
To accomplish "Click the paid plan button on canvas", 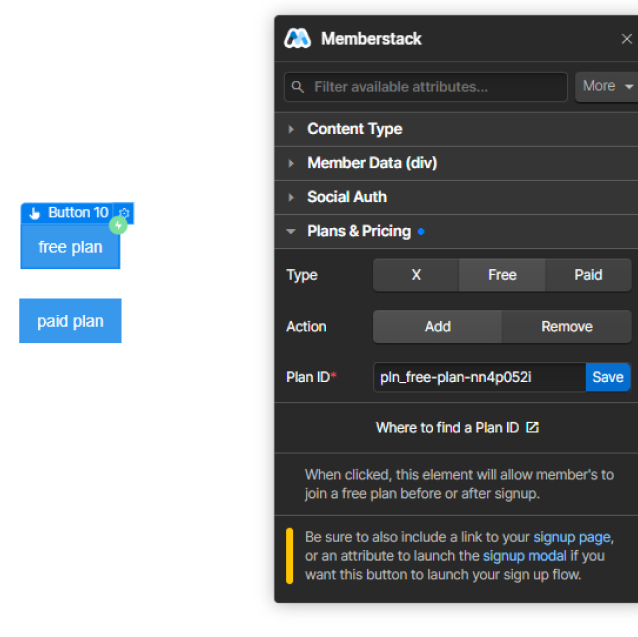I will point(70,321).
